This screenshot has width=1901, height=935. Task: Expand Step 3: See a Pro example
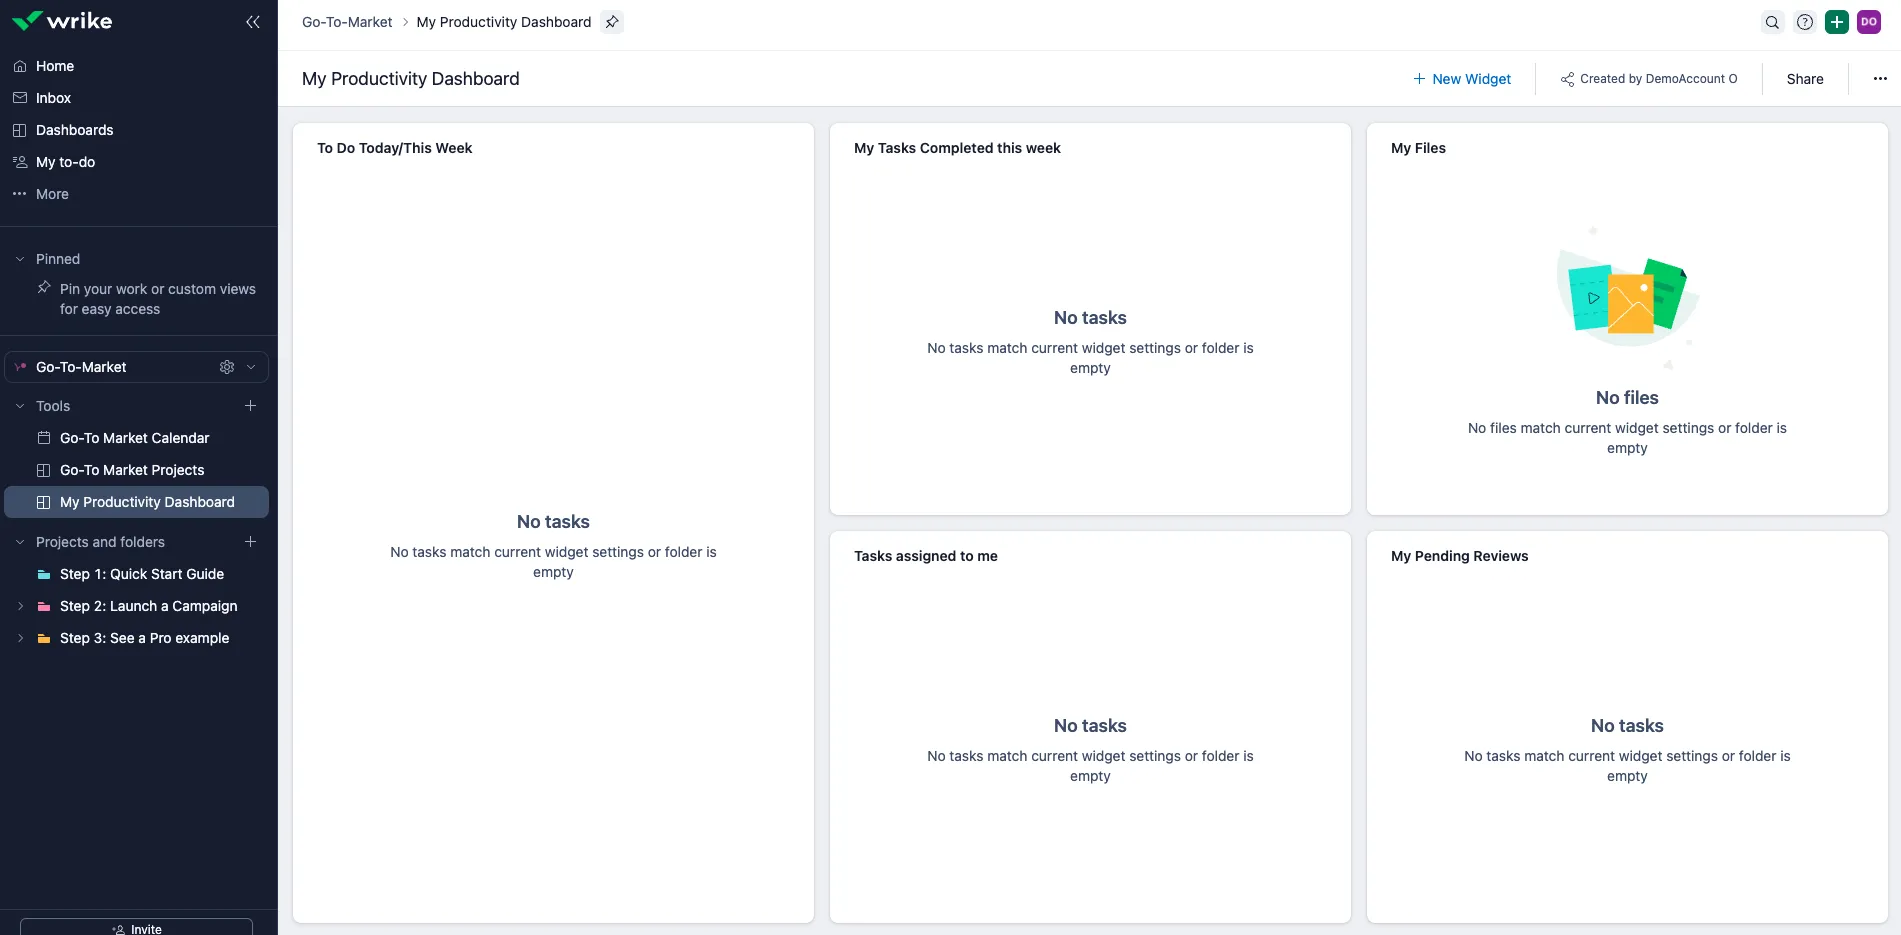[20, 638]
